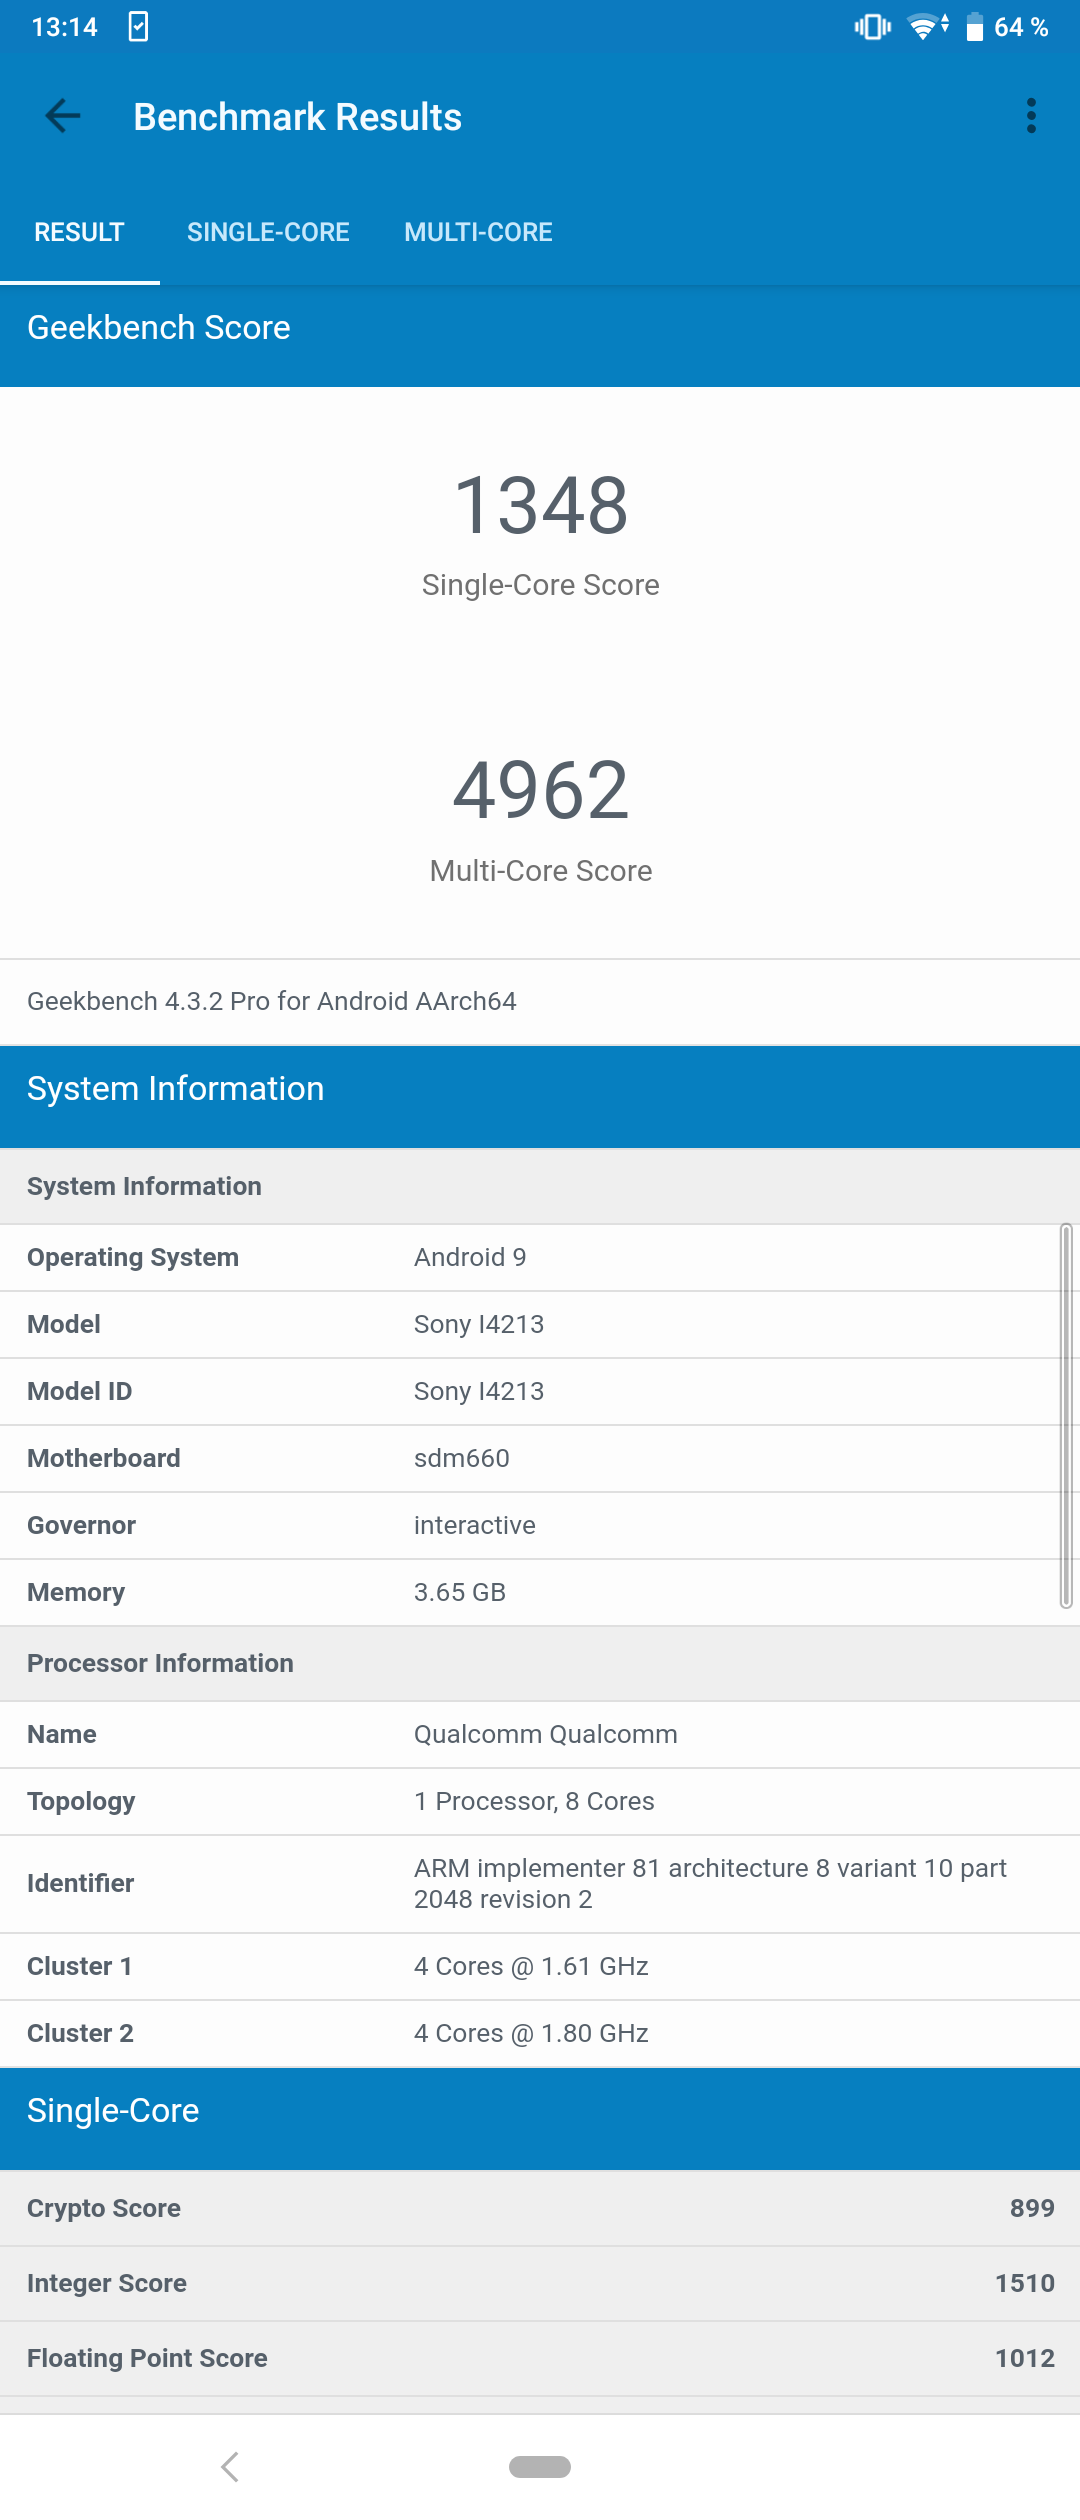Viewport: 1080px width, 2520px height.
Task: Select the Model ID row
Action: 540,1391
